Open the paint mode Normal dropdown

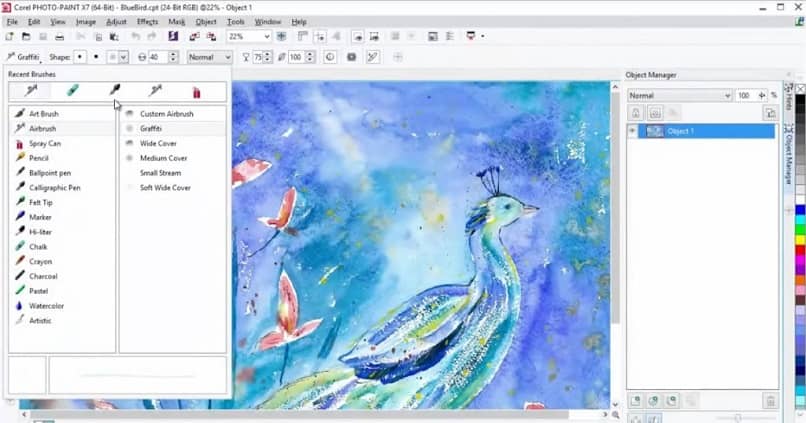[x=209, y=57]
